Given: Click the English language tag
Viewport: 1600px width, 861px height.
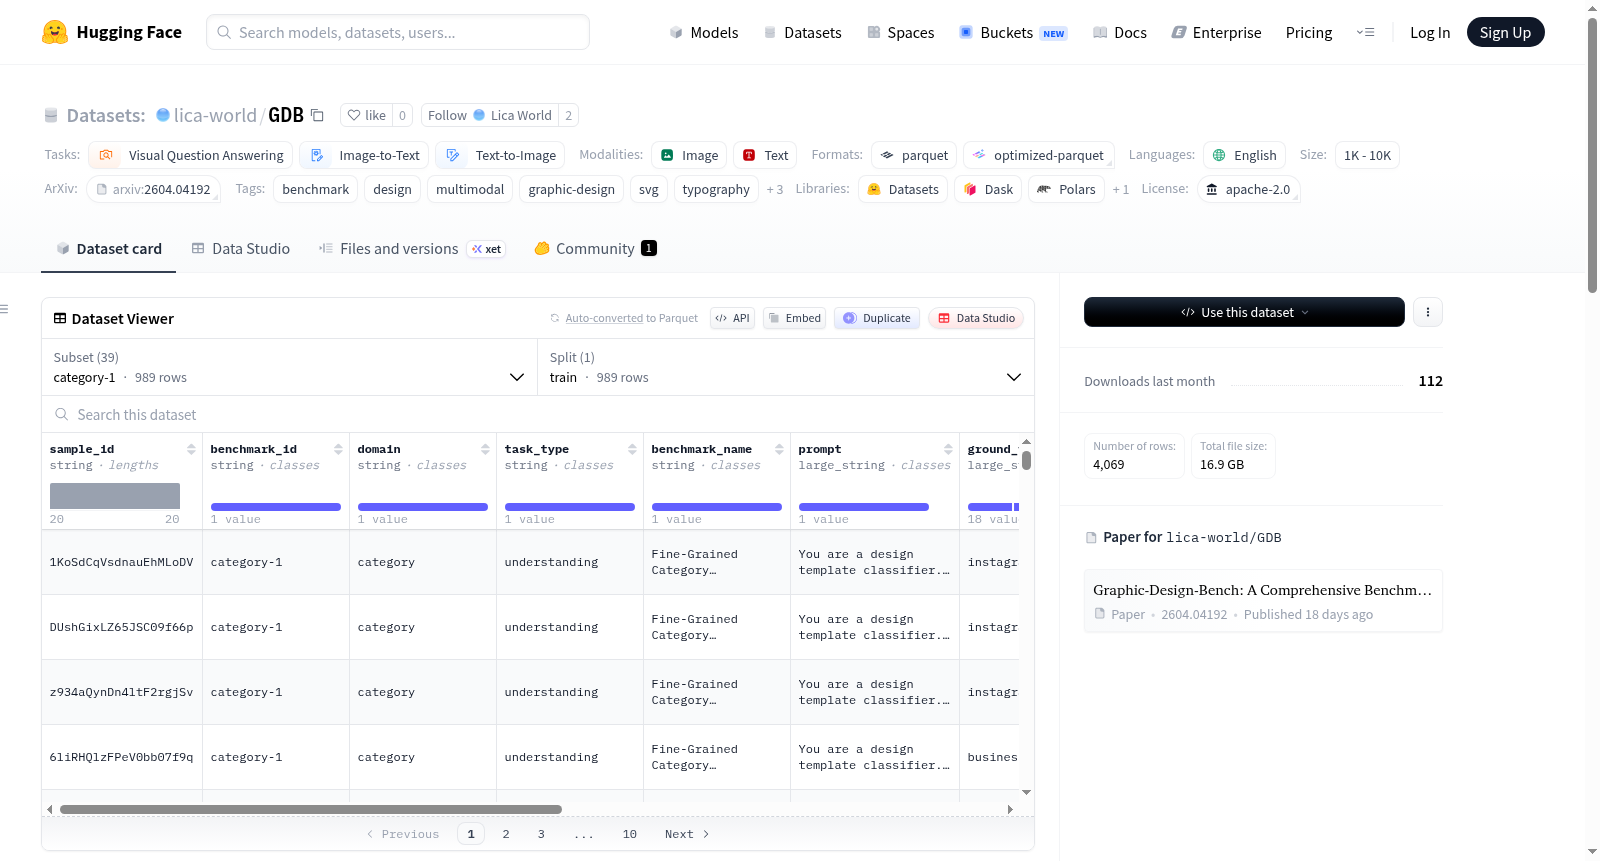Looking at the screenshot, I should point(1244,155).
